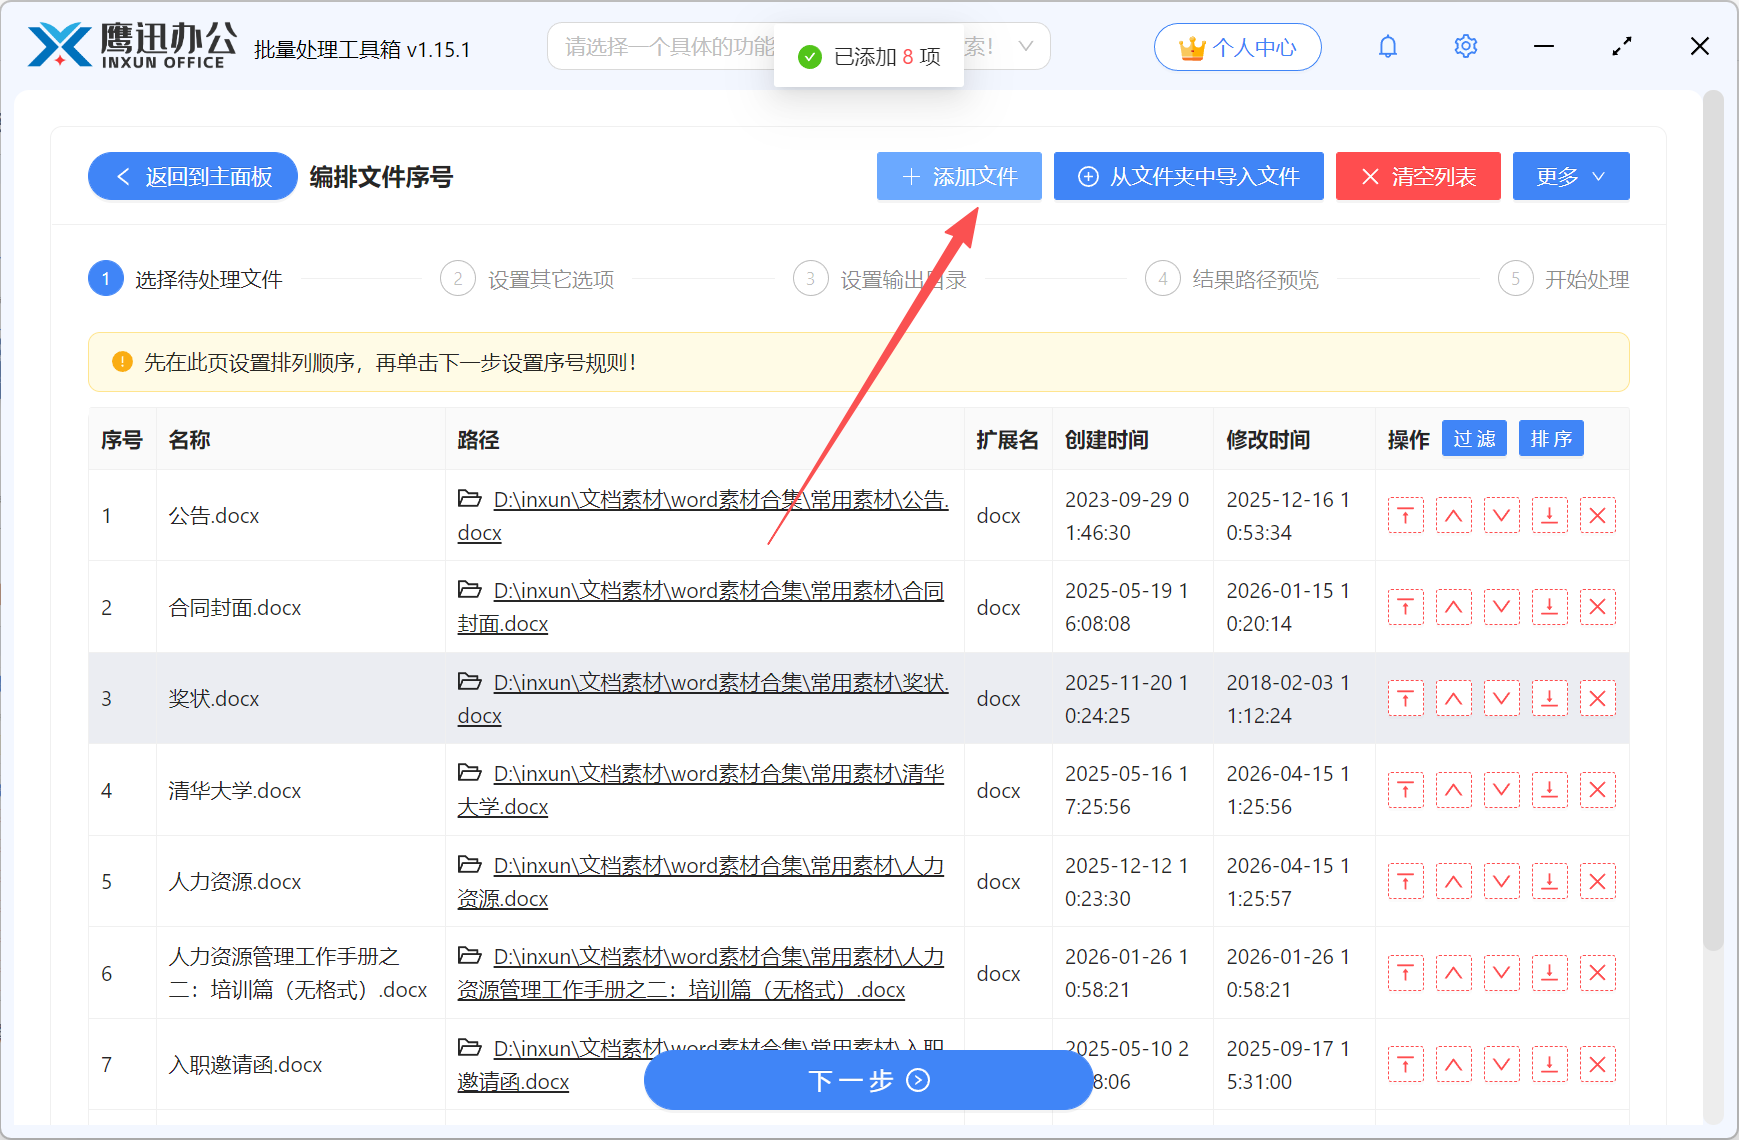Viewport: 1739px width, 1140px height.
Task: Click 下一步 to proceed
Action: 868,1081
